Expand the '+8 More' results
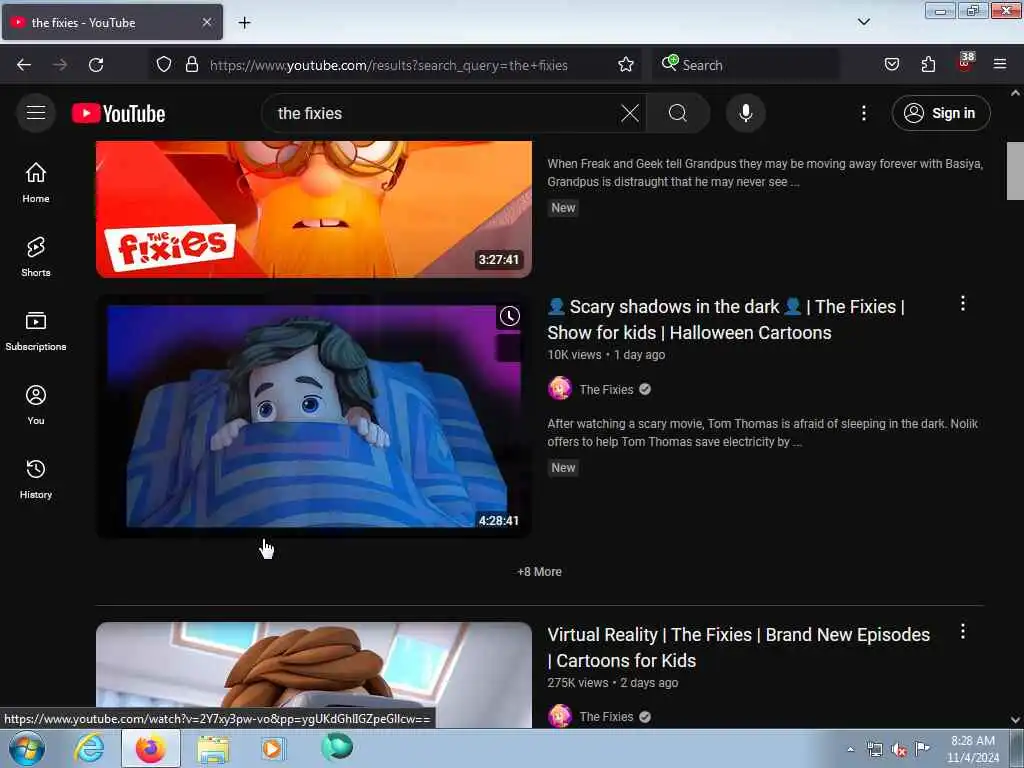 point(539,571)
